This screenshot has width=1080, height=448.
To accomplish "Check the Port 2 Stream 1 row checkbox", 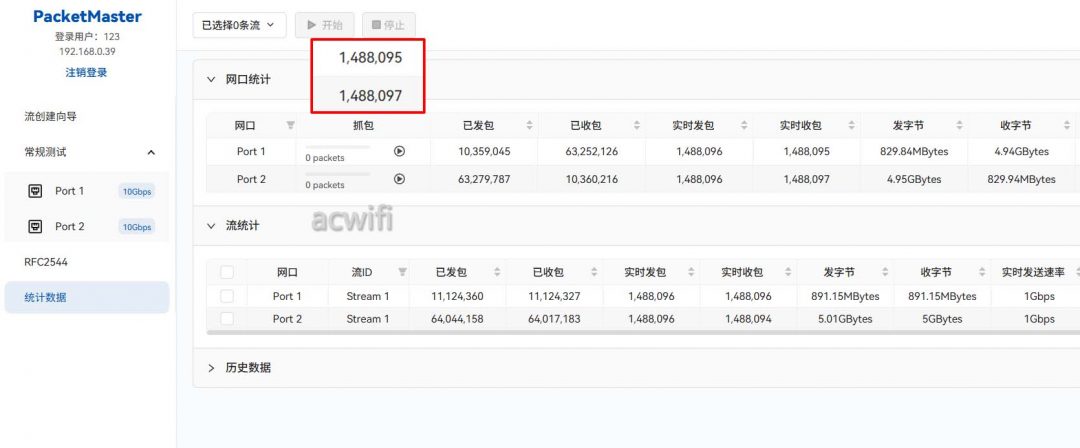I will point(227,319).
